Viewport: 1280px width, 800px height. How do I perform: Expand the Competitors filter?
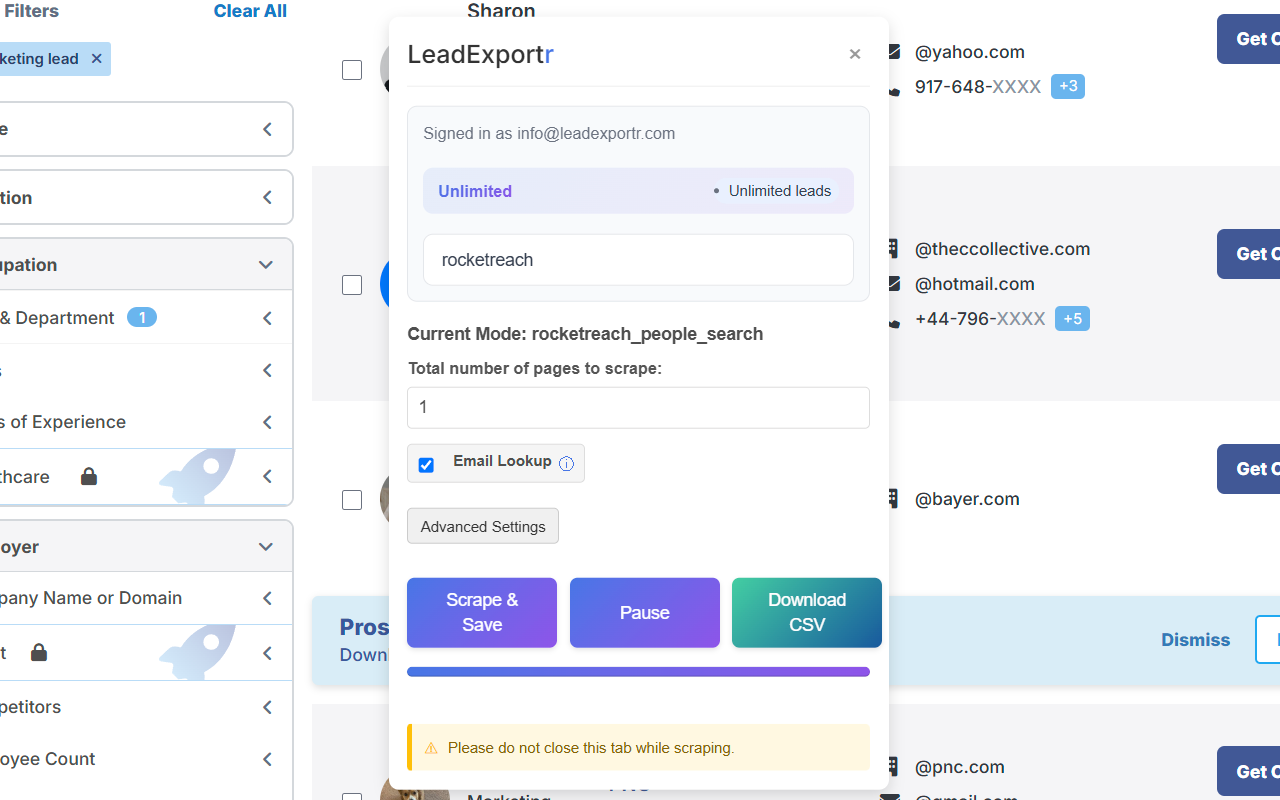[267, 707]
